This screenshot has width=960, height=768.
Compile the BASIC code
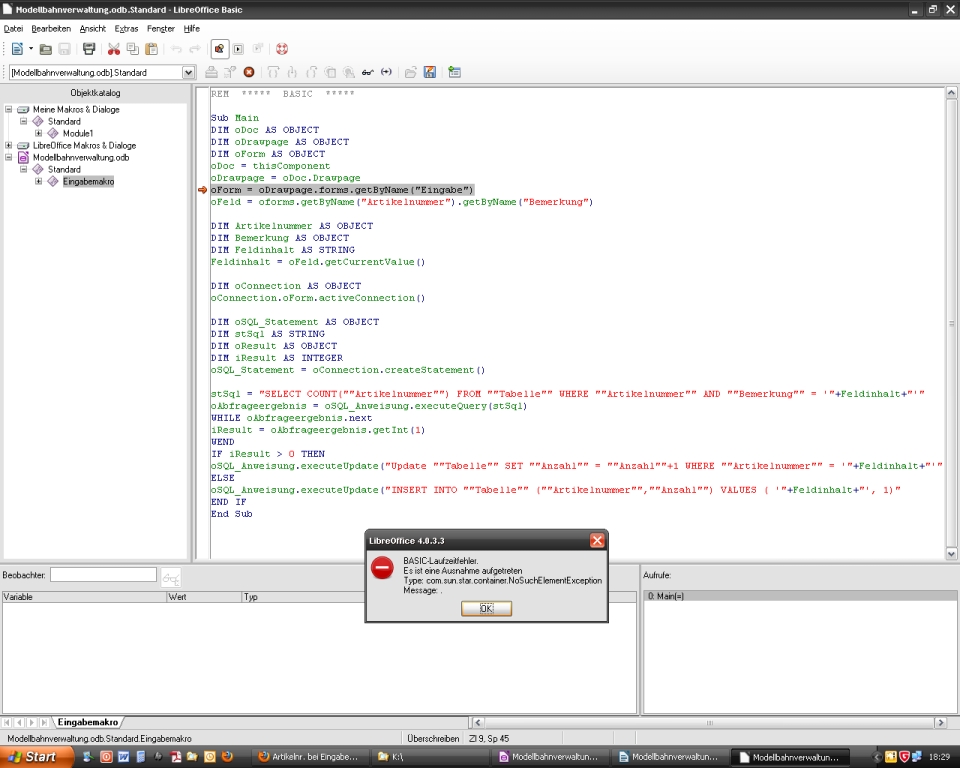[211, 72]
